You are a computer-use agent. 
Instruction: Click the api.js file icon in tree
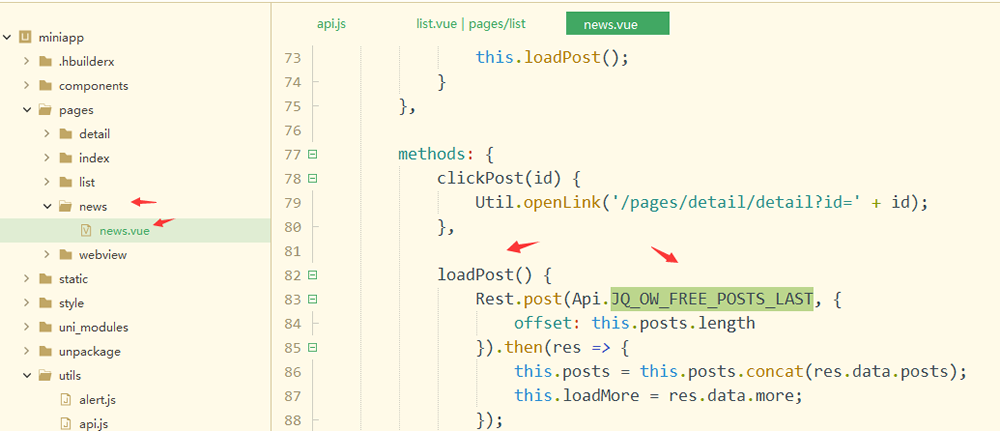coord(65,424)
